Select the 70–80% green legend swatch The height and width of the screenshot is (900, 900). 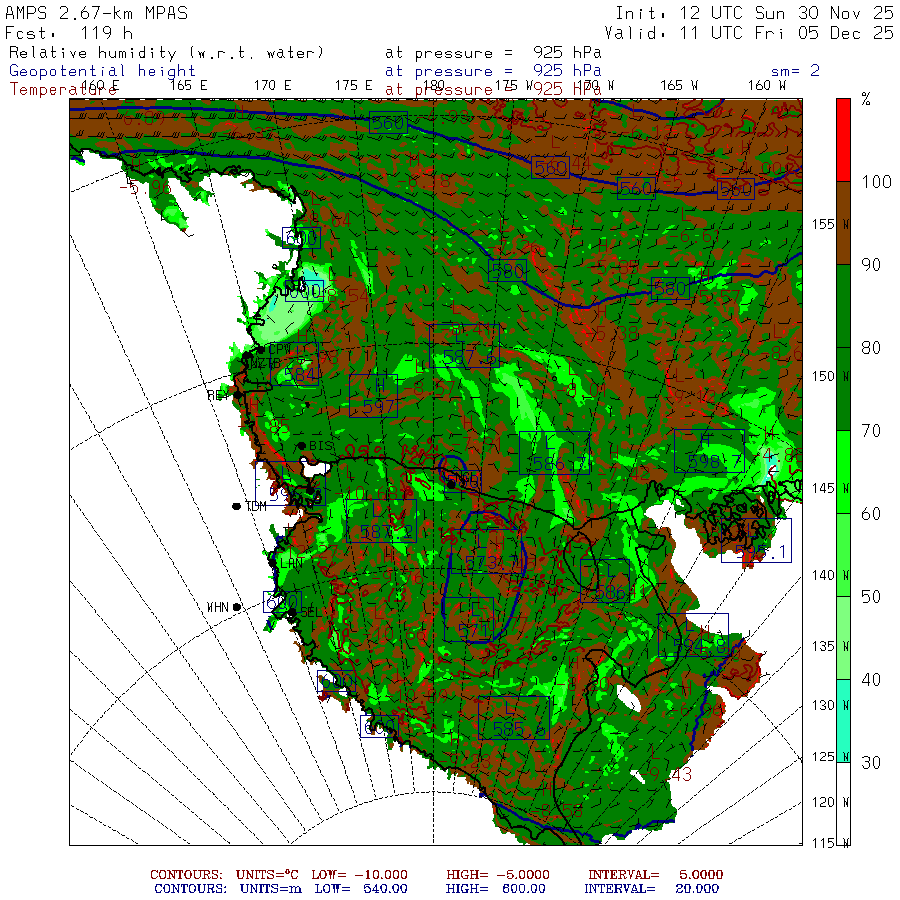tap(843, 389)
